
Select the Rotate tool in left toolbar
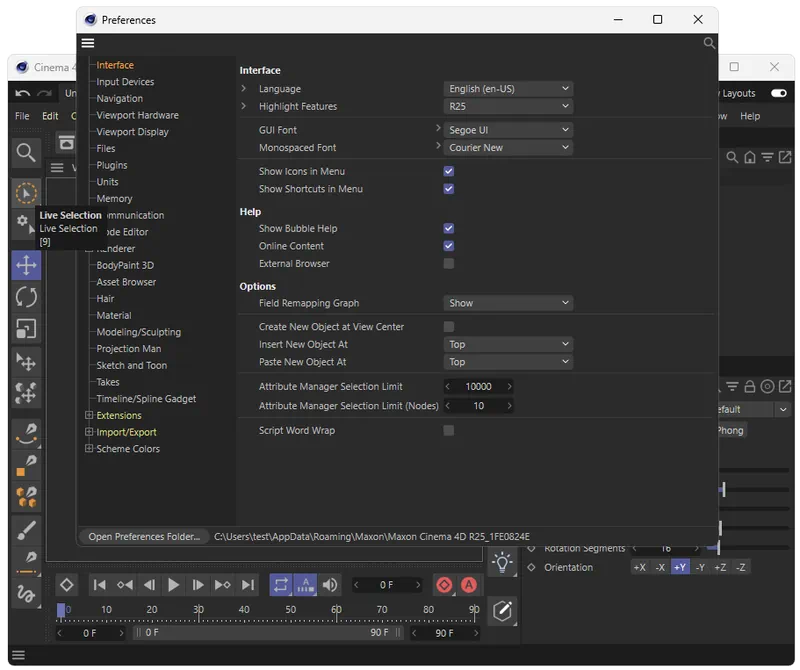[x=26, y=297]
